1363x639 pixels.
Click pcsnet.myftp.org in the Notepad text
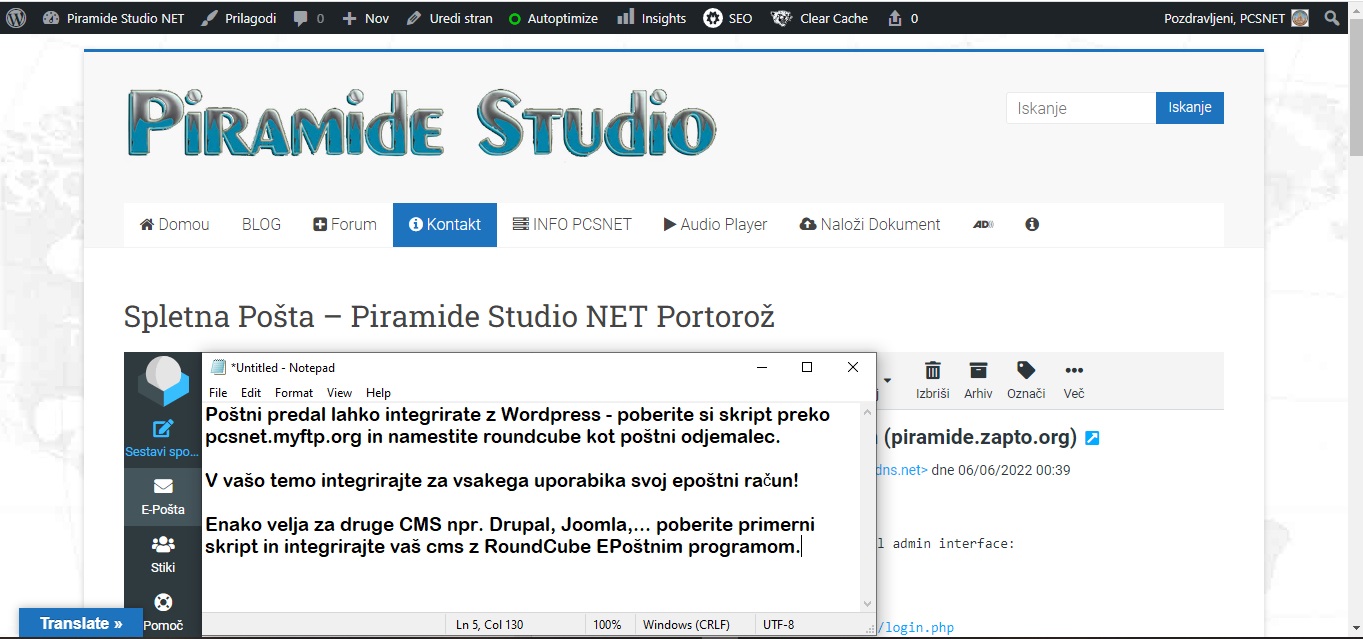tap(284, 437)
